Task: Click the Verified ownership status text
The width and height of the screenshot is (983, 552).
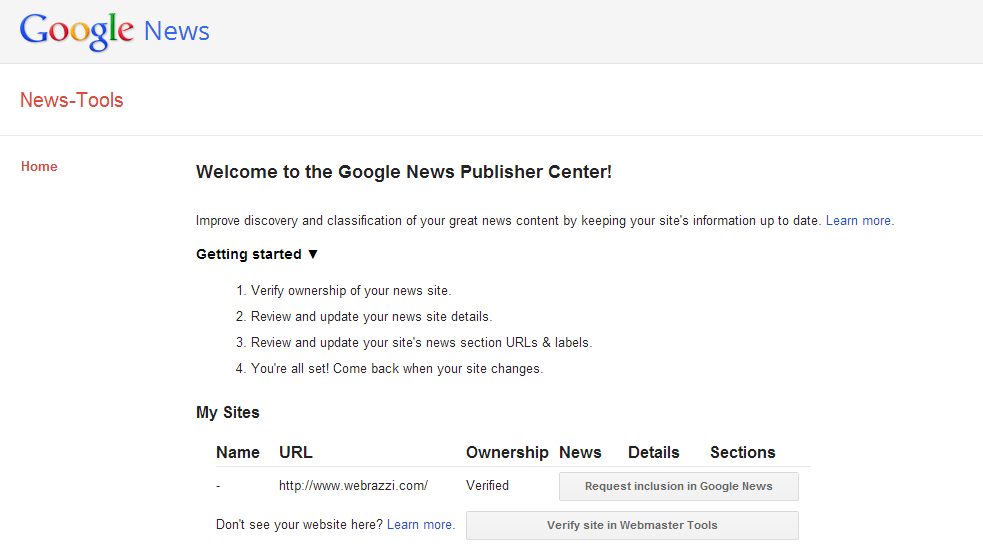Action: pyautogui.click(x=487, y=486)
